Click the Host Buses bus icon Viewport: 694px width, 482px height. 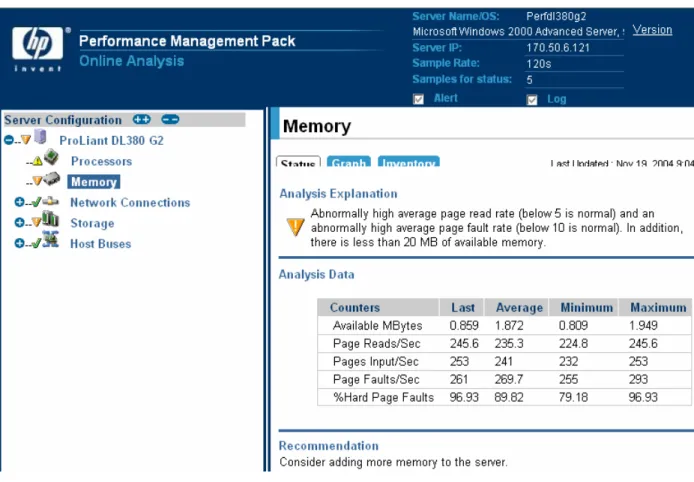(50, 239)
